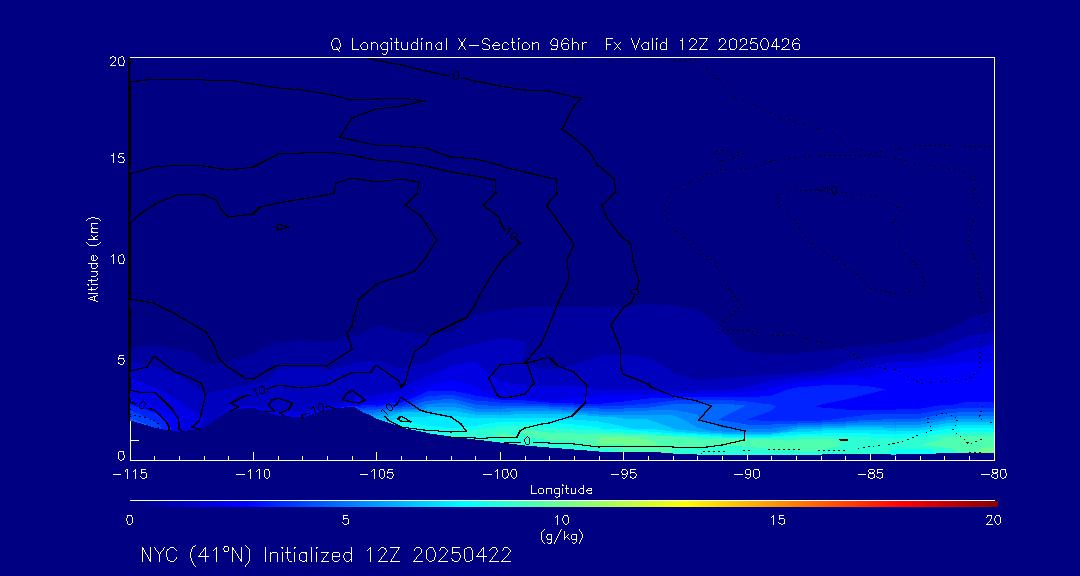Screen dimensions: 1080x576
Task: Click the dashed contour label '-10'
Action: pyautogui.click(x=827, y=190)
